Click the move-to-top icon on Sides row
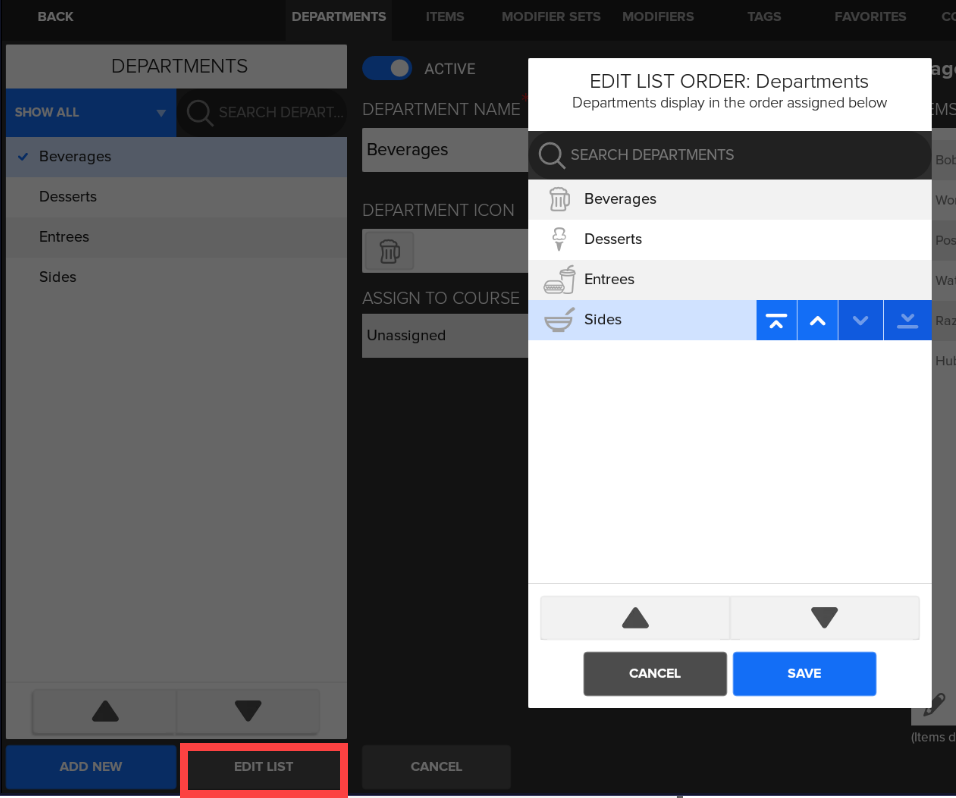956x798 pixels. point(776,320)
